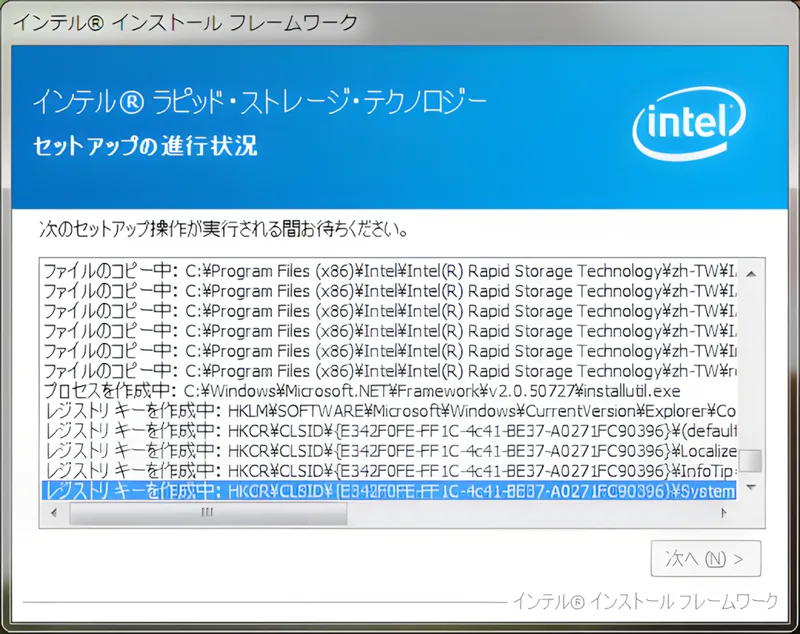Click the 次へ (N) button
This screenshot has height=634, width=800.
click(x=707, y=559)
